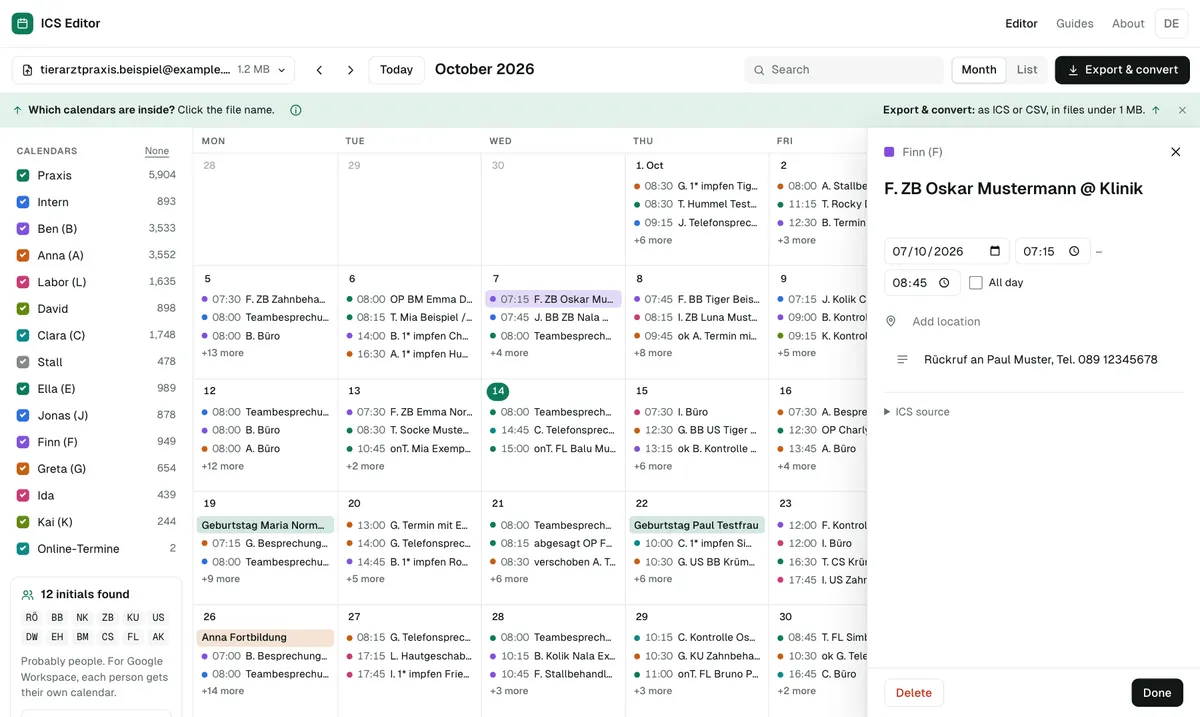This screenshot has width=1200, height=717.
Task: Toggle the Anna (A) calendar checkbox
Action: [x=23, y=255]
